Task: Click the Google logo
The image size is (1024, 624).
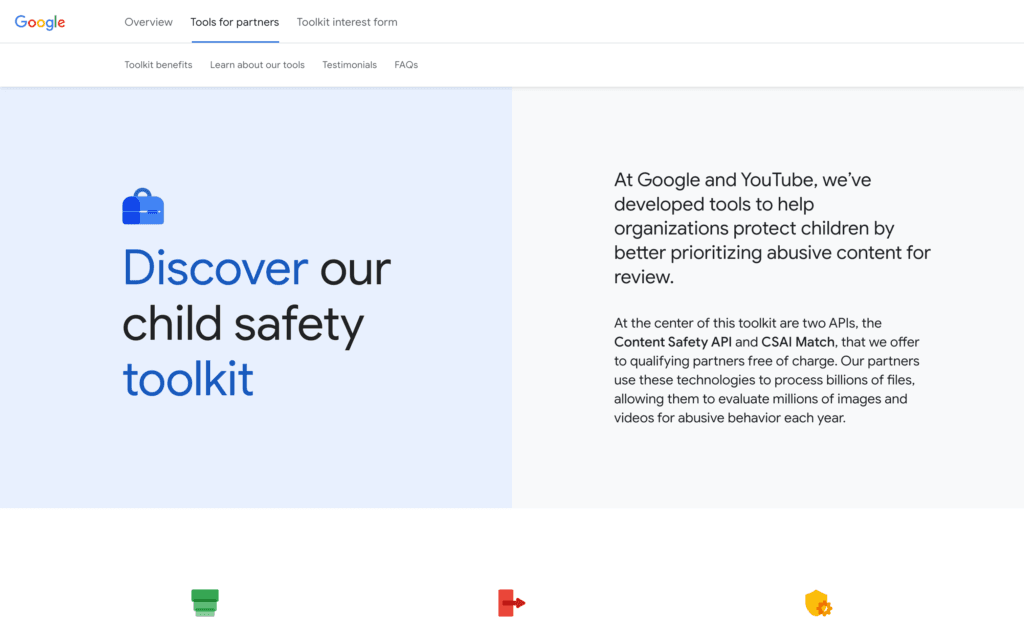Action: 40,22
